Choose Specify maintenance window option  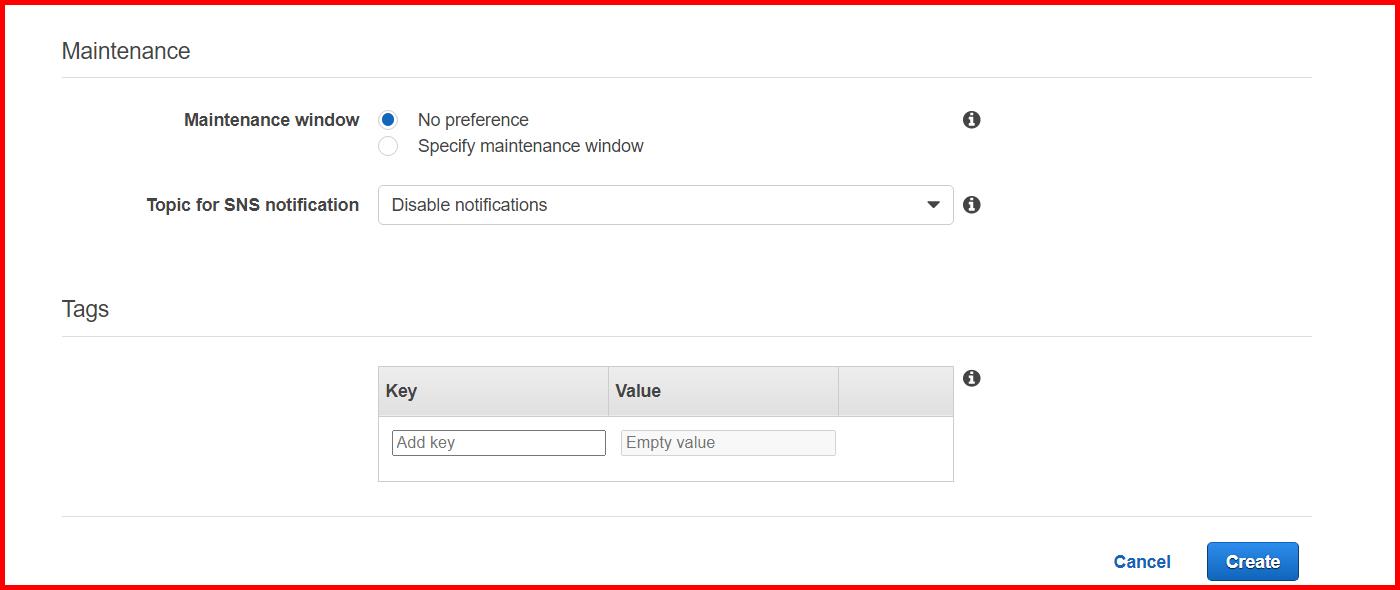[x=388, y=145]
